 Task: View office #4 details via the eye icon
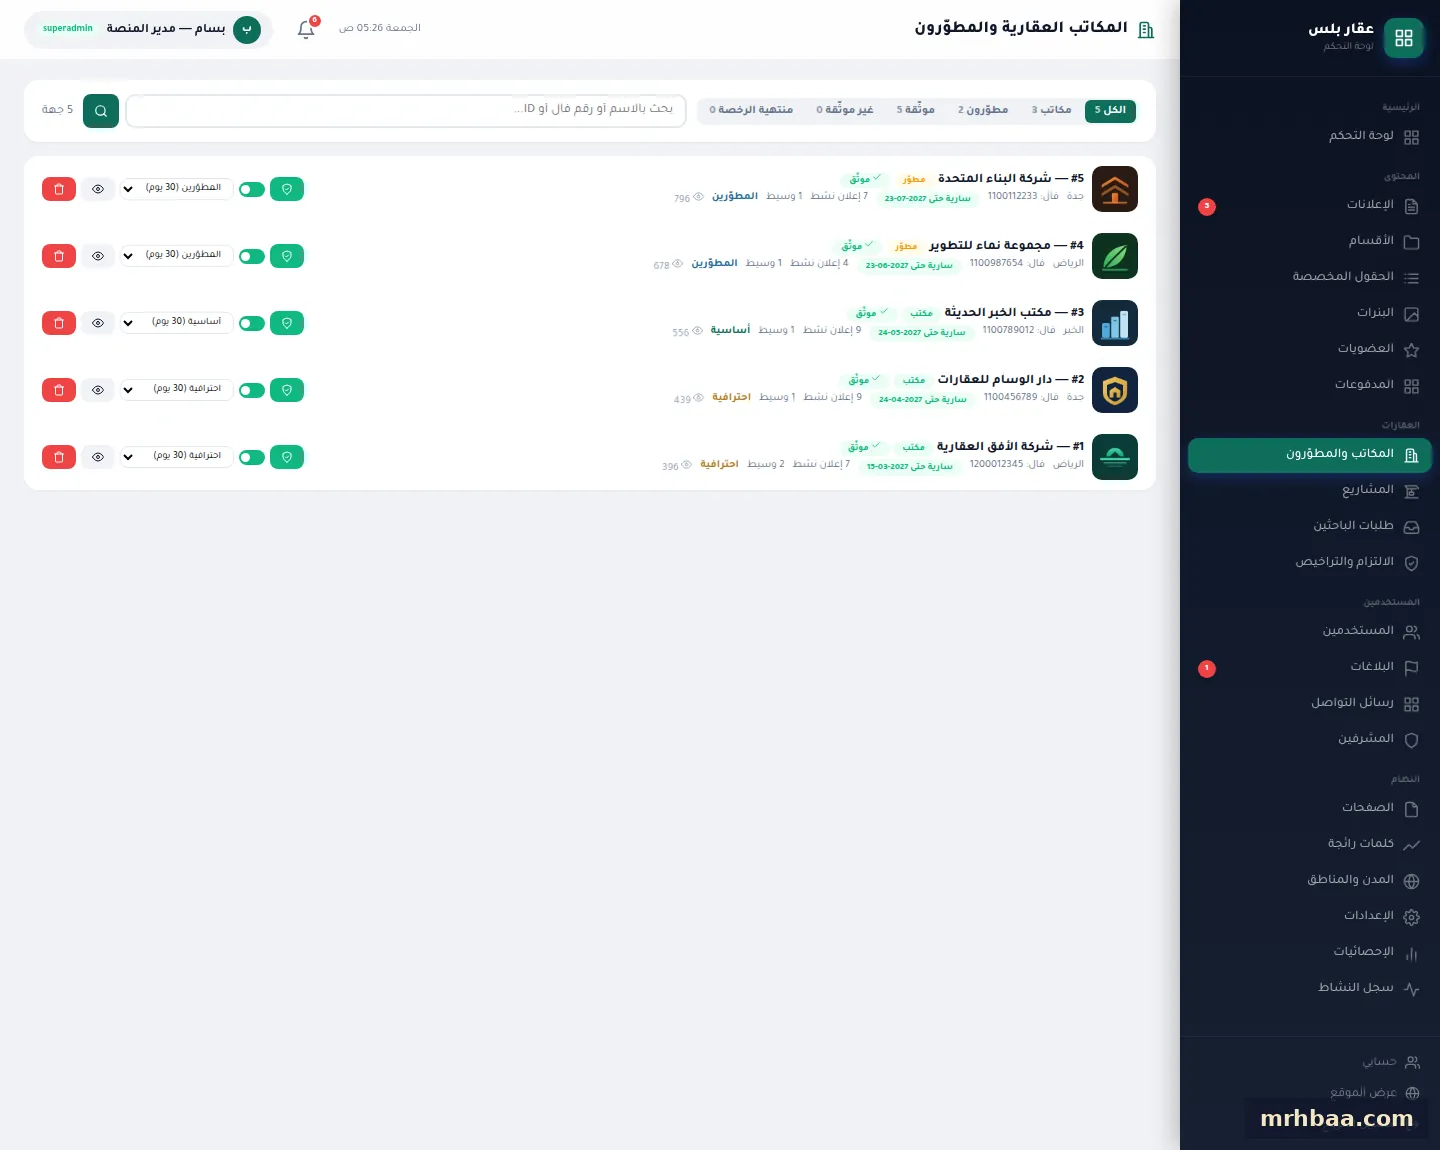click(x=98, y=256)
